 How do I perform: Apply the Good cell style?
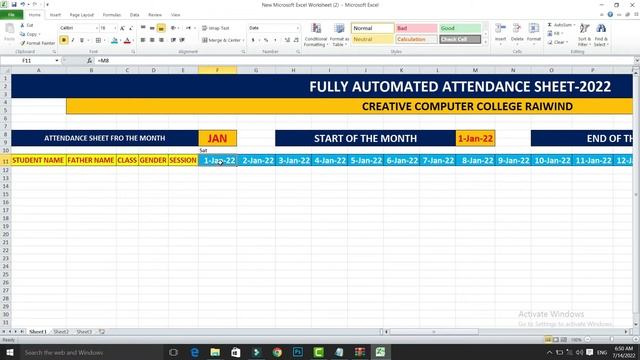(460, 28)
